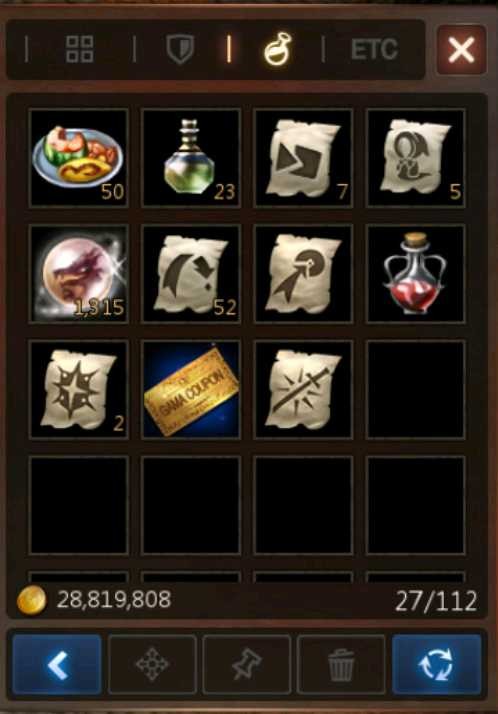Click the move arrows button
This screenshot has width=498, height=714.
(152, 664)
